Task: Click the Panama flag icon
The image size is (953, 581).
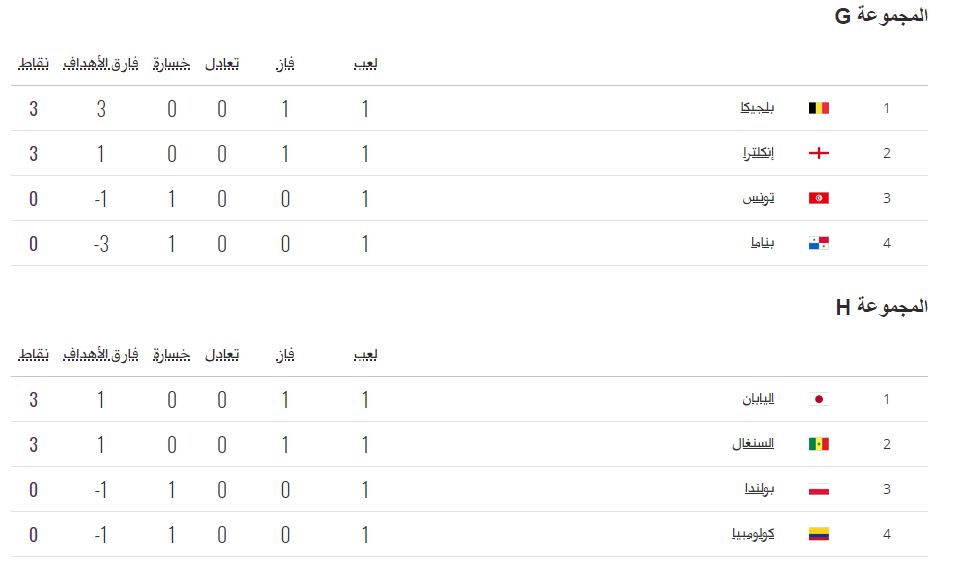Action: 819,243
